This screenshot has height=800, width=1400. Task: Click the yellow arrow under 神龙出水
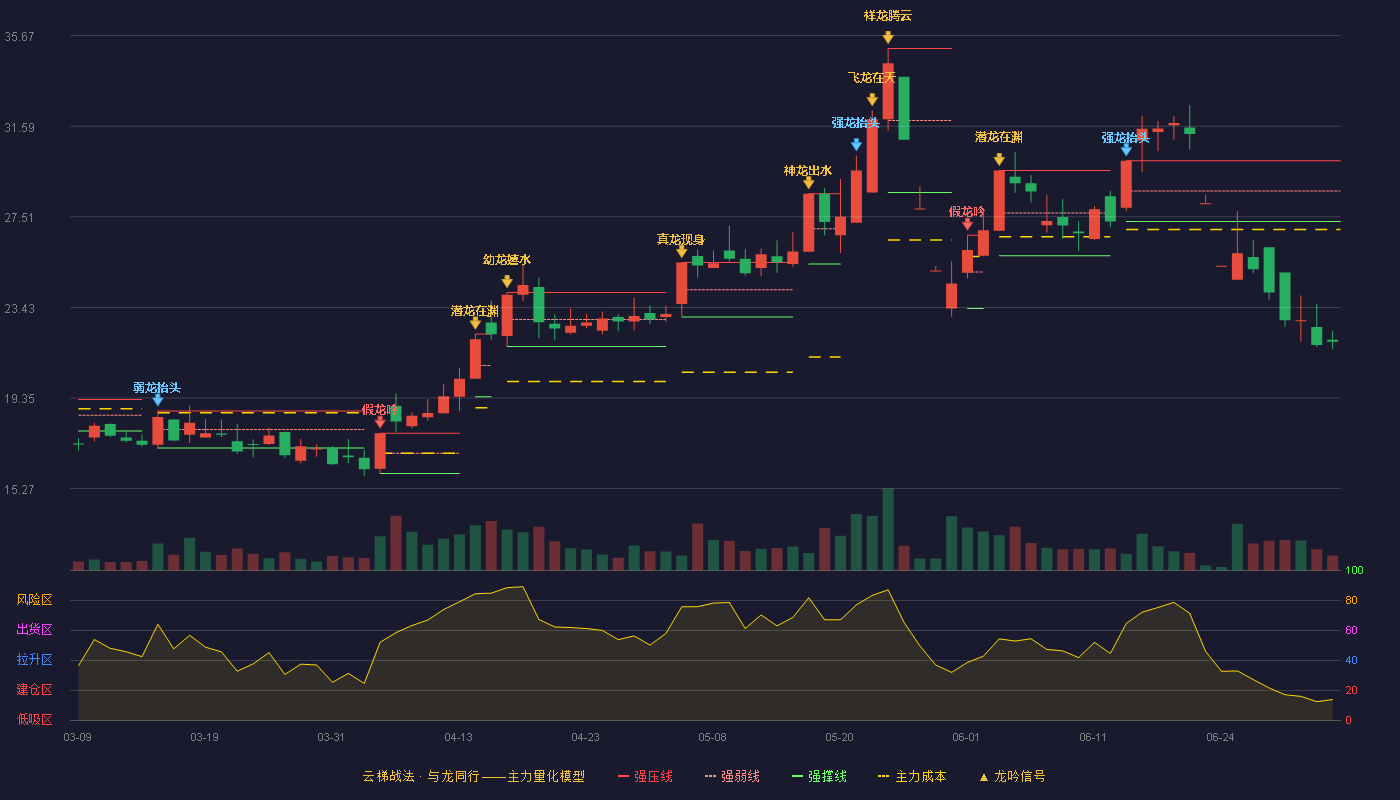pyautogui.click(x=808, y=183)
